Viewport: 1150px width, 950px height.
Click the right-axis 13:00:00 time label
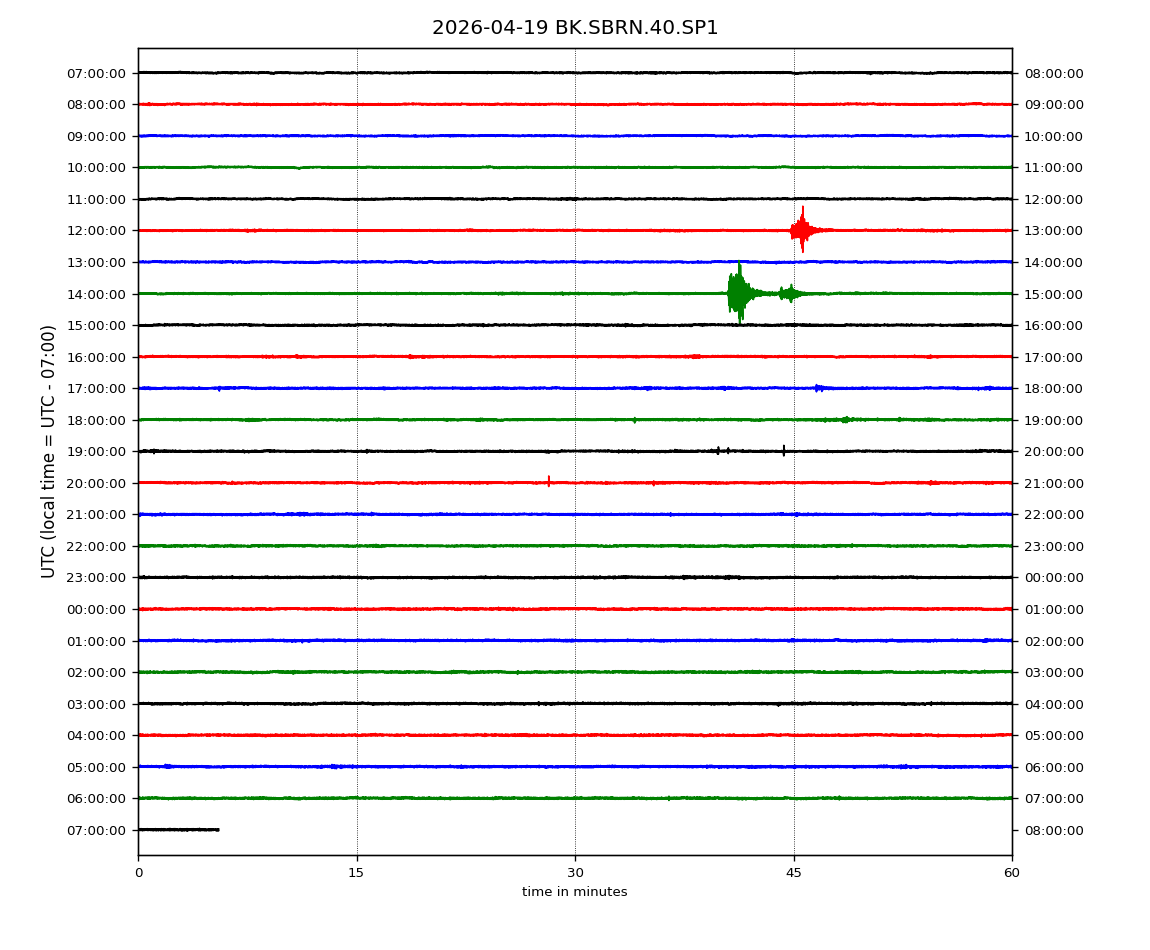click(x=1053, y=231)
